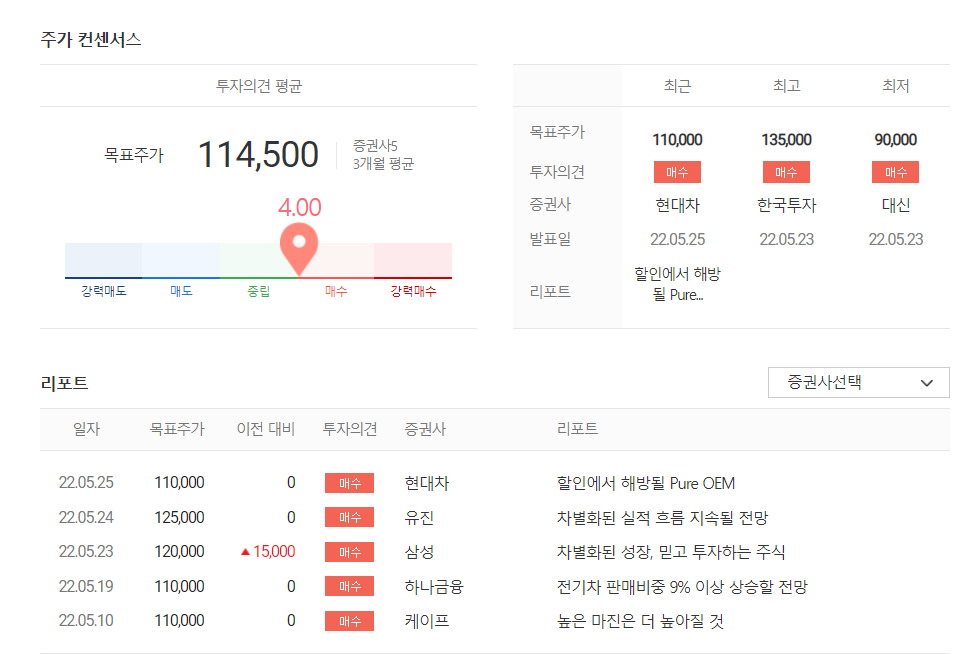Click date 22.05.24 in report list

[86, 518]
